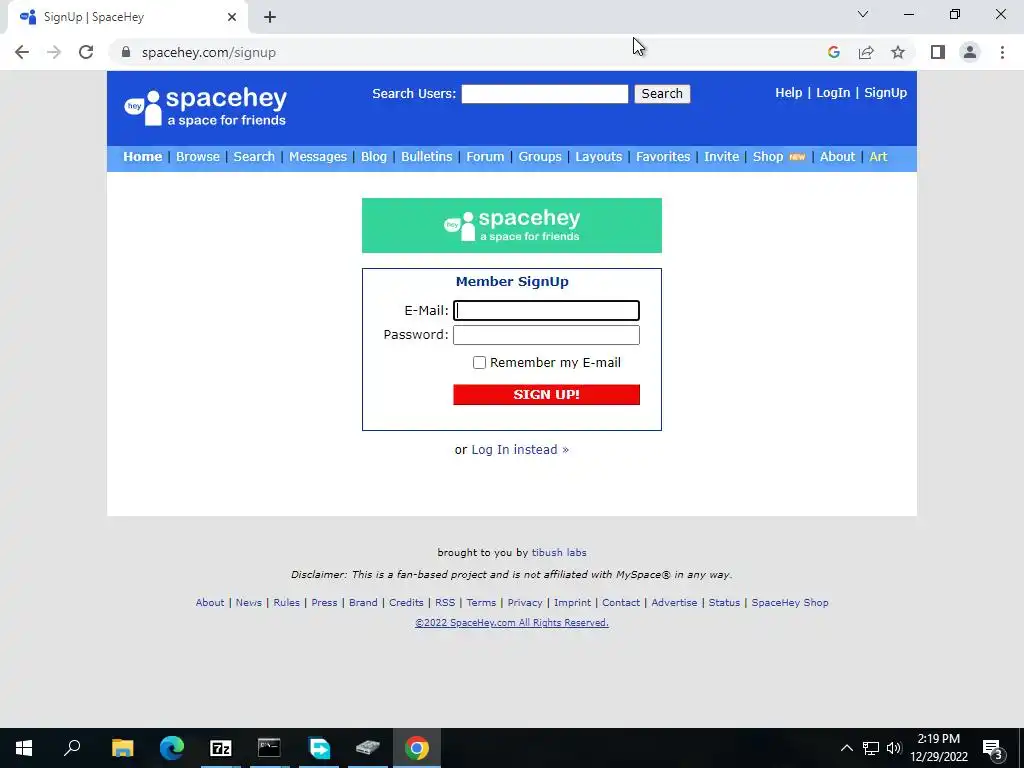The width and height of the screenshot is (1024, 768).
Task: Select the SignUp | SpaceHey tab
Action: (127, 17)
